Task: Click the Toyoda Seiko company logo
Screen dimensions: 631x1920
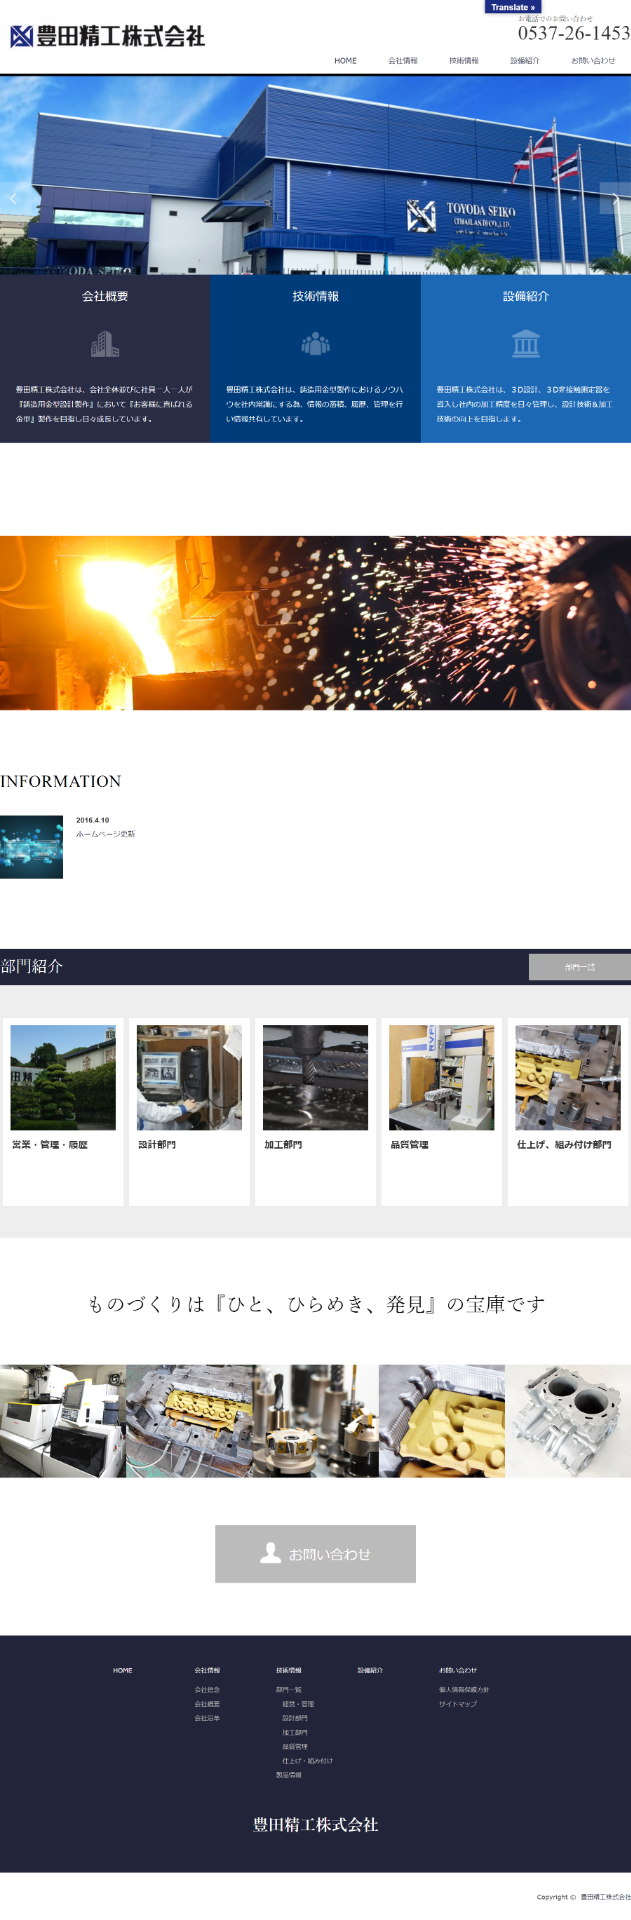Action: coord(107,37)
